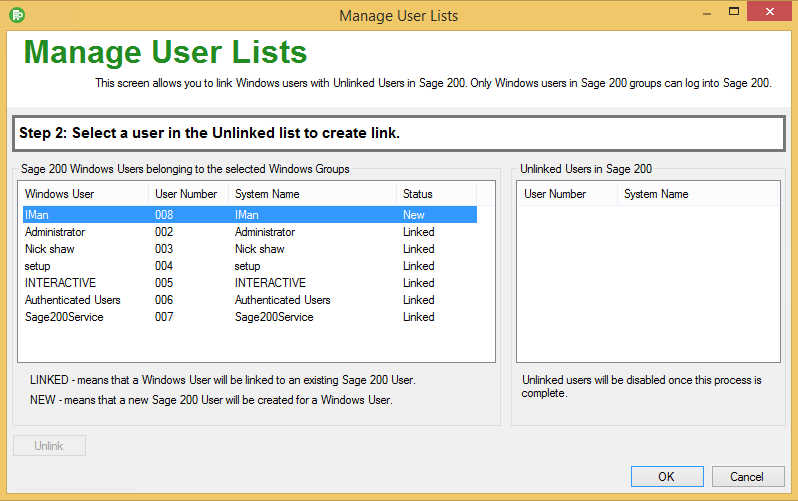Click the New status of IMan
The height and width of the screenshot is (501, 798).
(x=414, y=215)
